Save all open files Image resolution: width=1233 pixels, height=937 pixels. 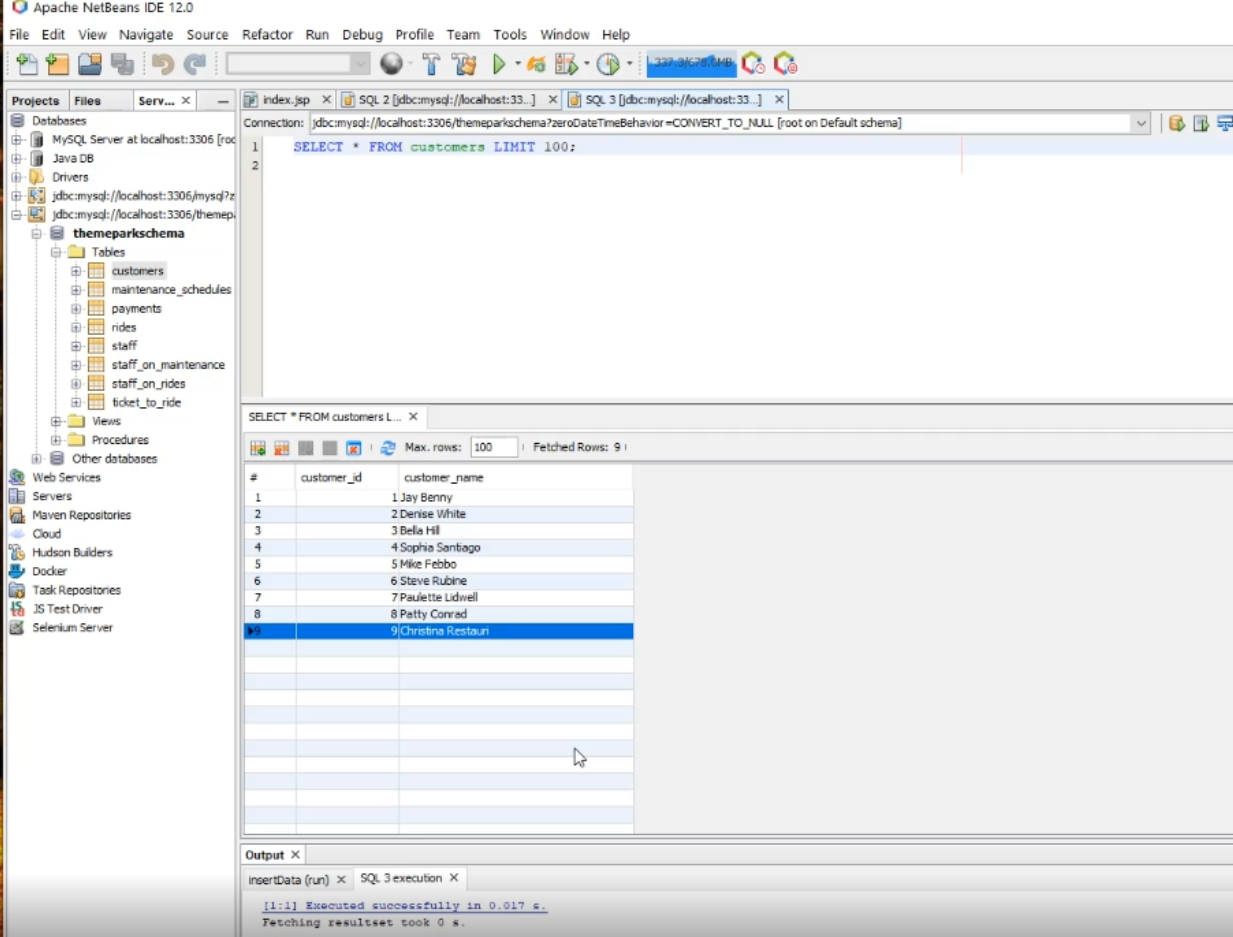(x=122, y=63)
